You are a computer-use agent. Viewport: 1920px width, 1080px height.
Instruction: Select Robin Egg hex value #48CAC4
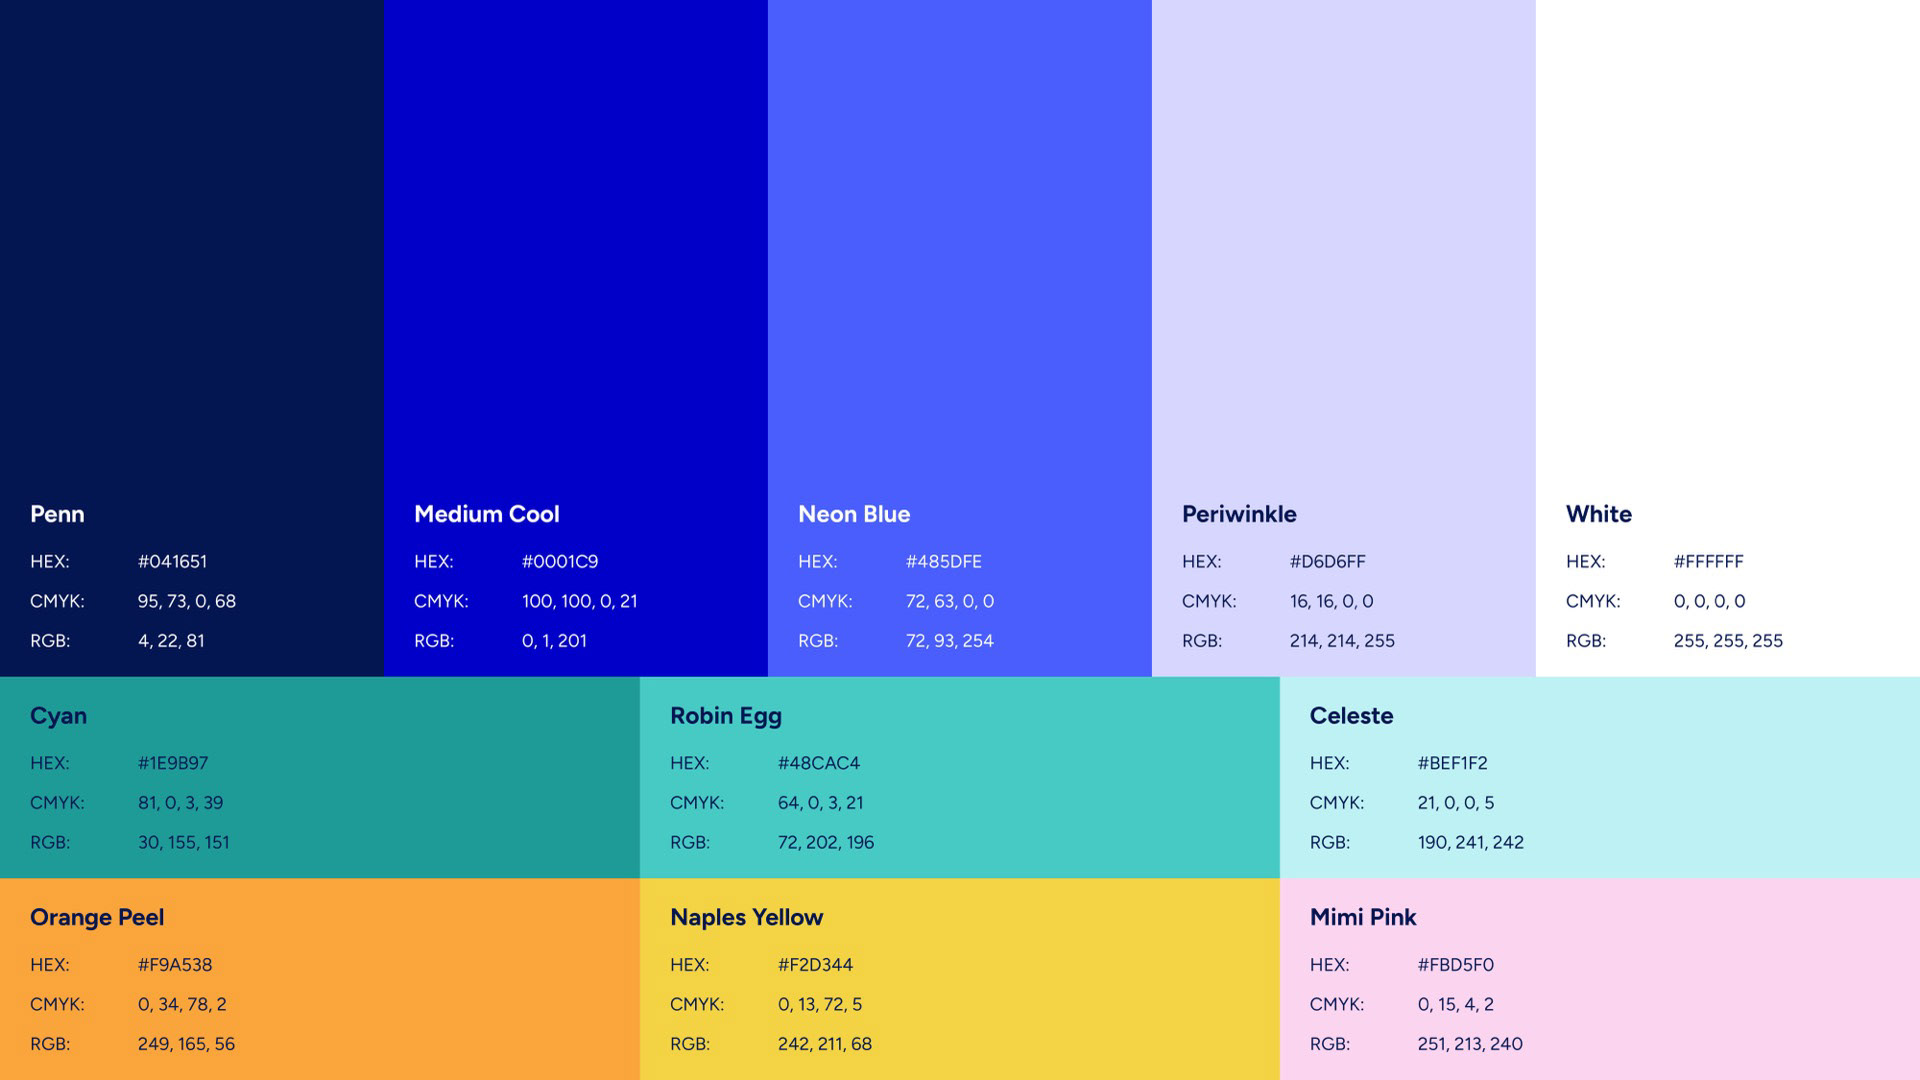pos(818,763)
